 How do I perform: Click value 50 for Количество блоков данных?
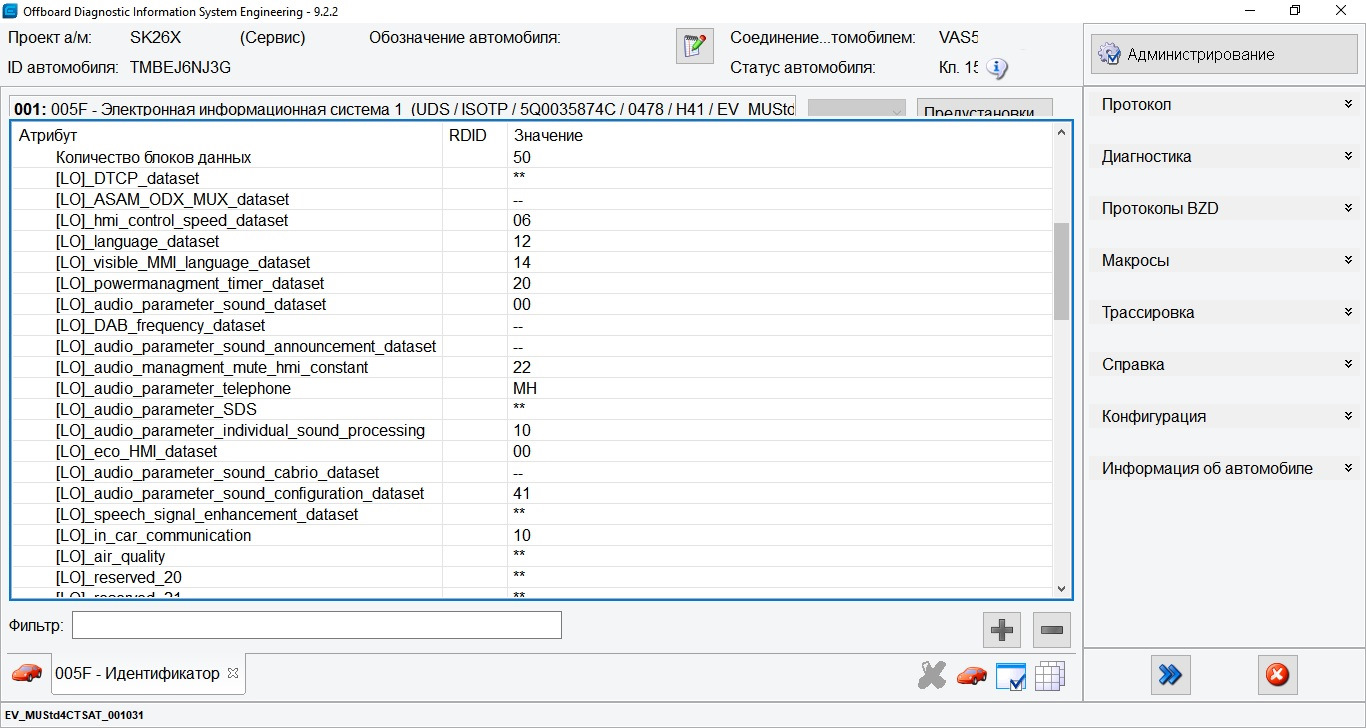pos(522,157)
